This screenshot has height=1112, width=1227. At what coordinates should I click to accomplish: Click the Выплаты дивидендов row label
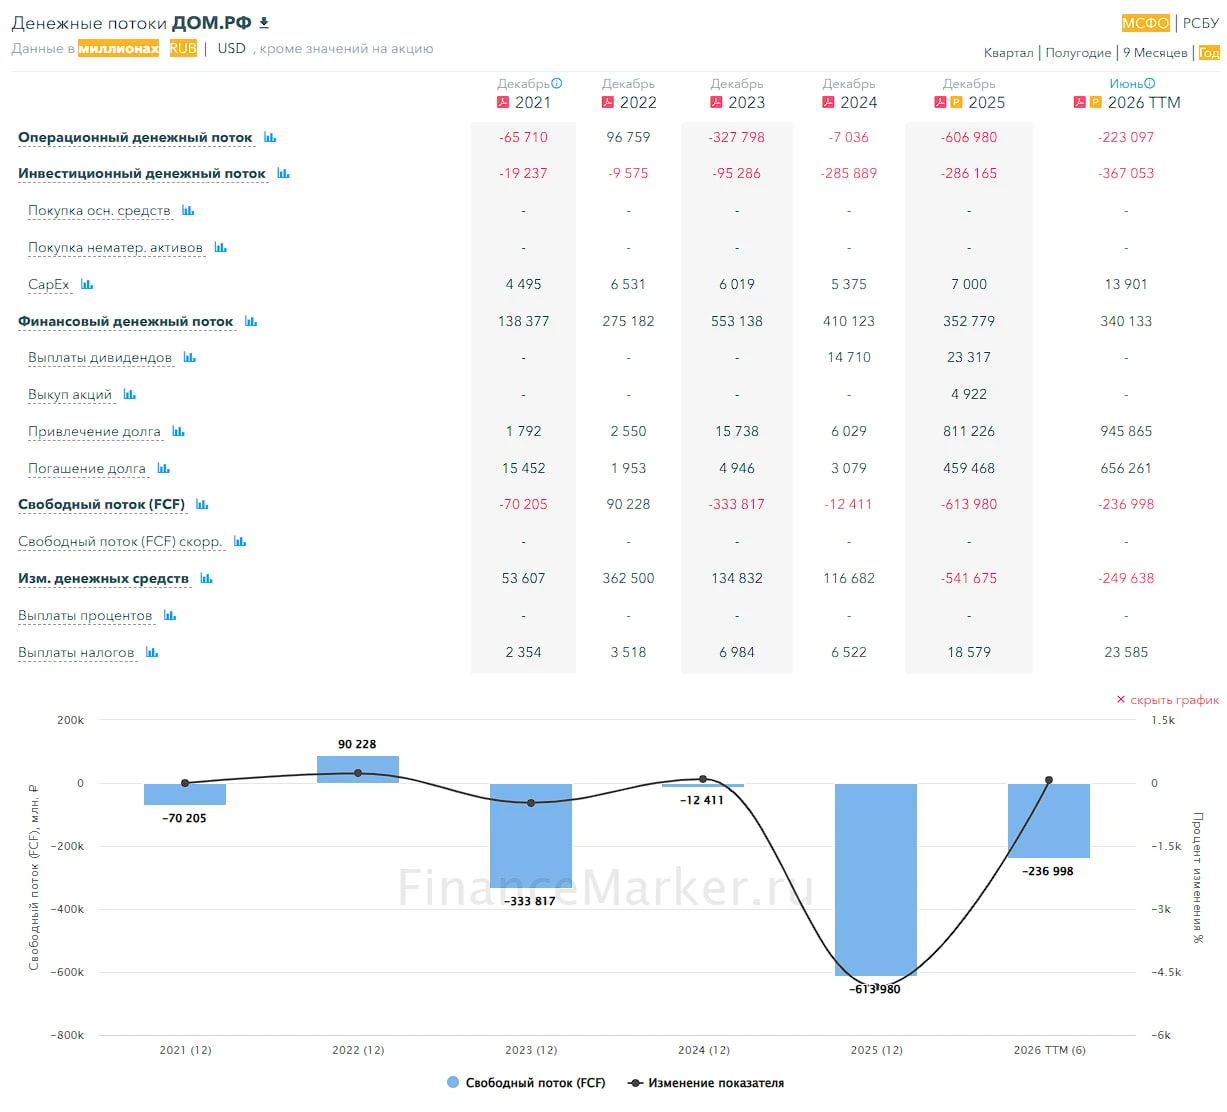[x=100, y=357]
